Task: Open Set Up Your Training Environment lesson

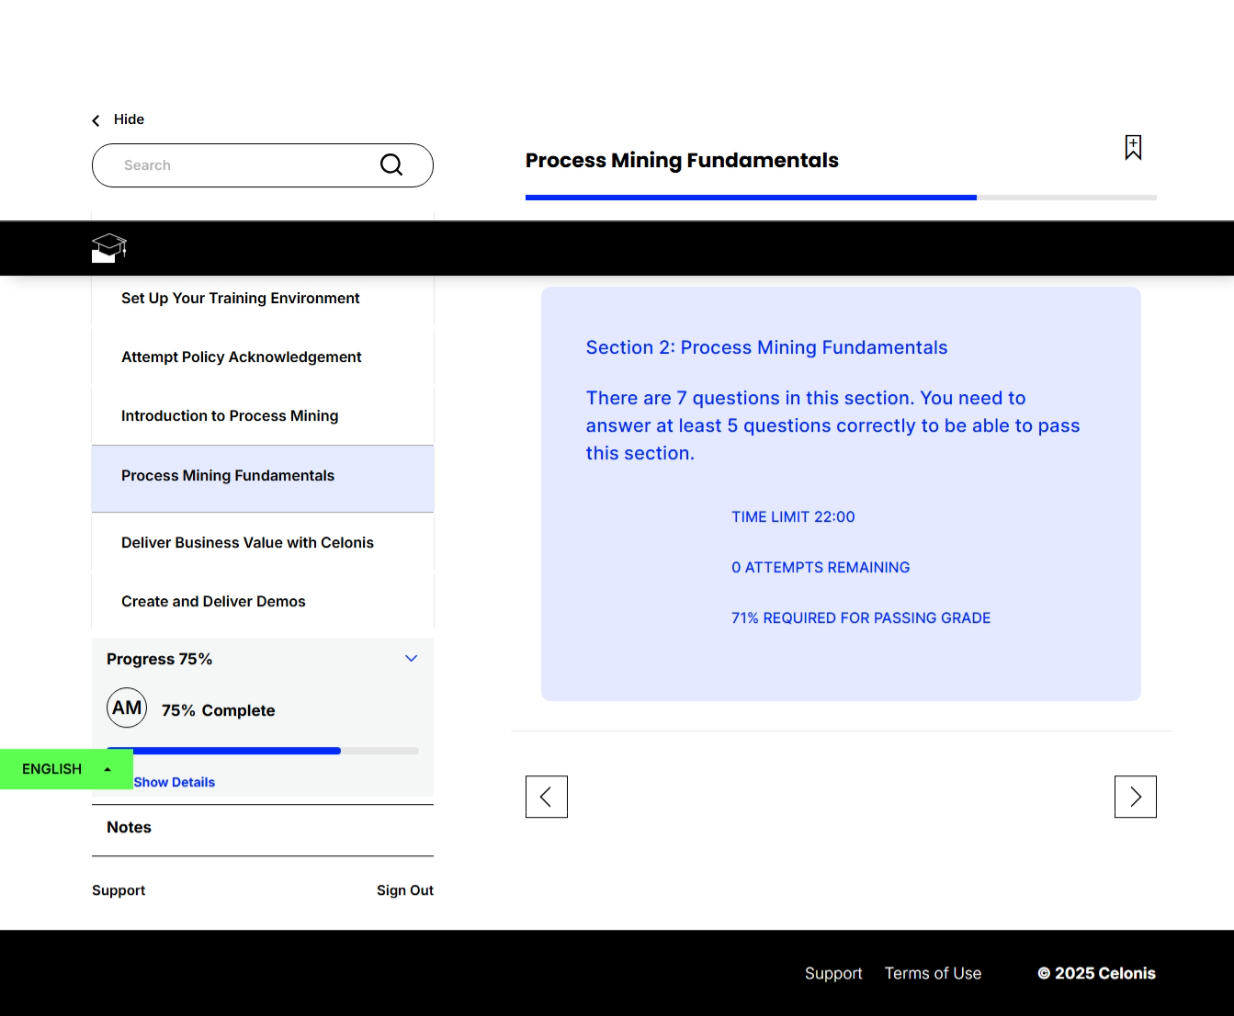Action: (x=263, y=298)
